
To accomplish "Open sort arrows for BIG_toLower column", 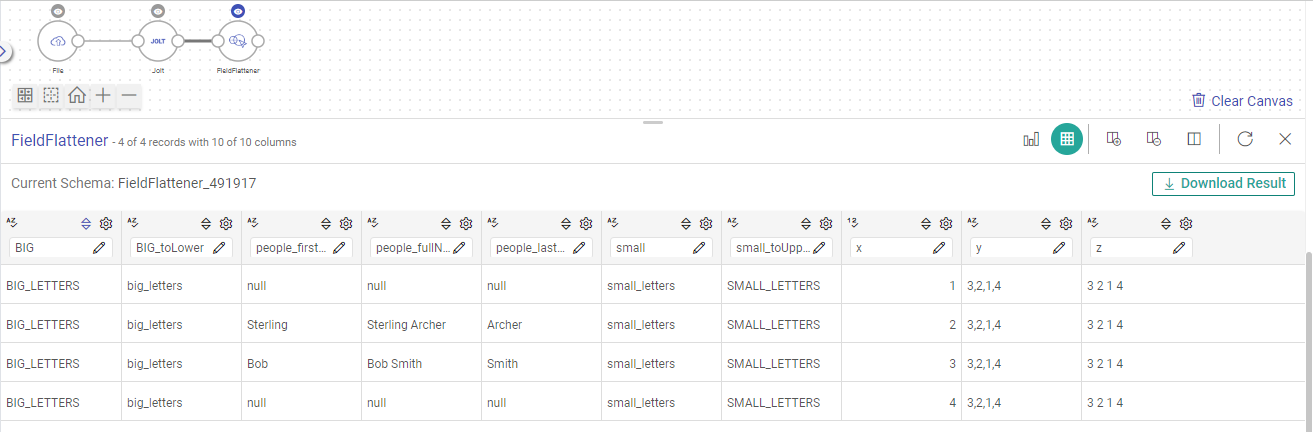I will tap(206, 224).
